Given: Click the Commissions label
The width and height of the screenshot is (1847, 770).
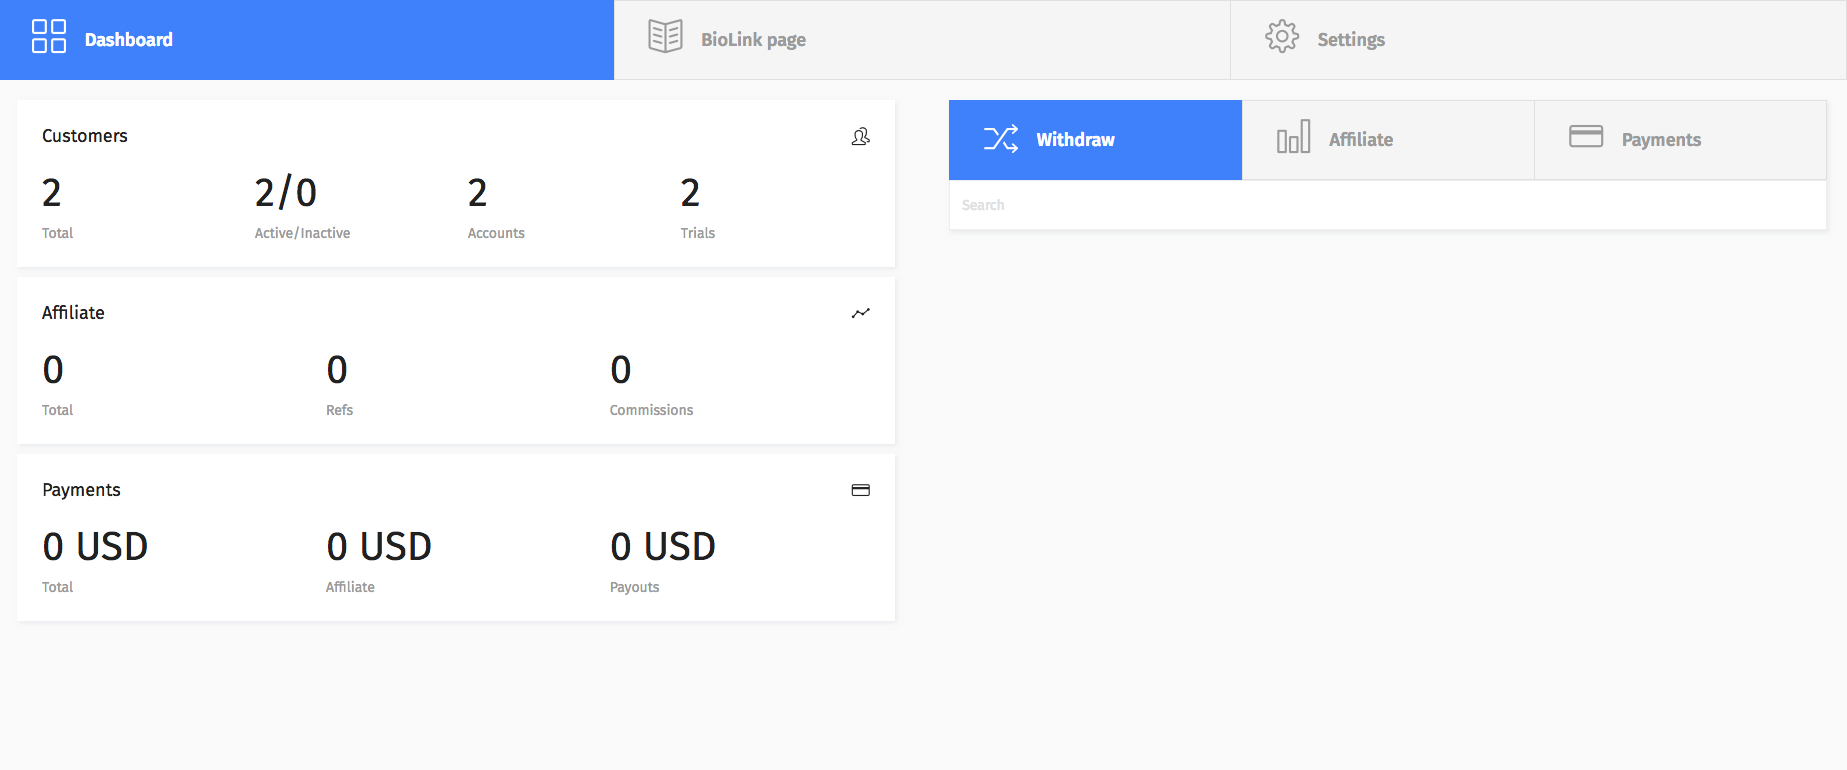Looking at the screenshot, I should pos(651,410).
